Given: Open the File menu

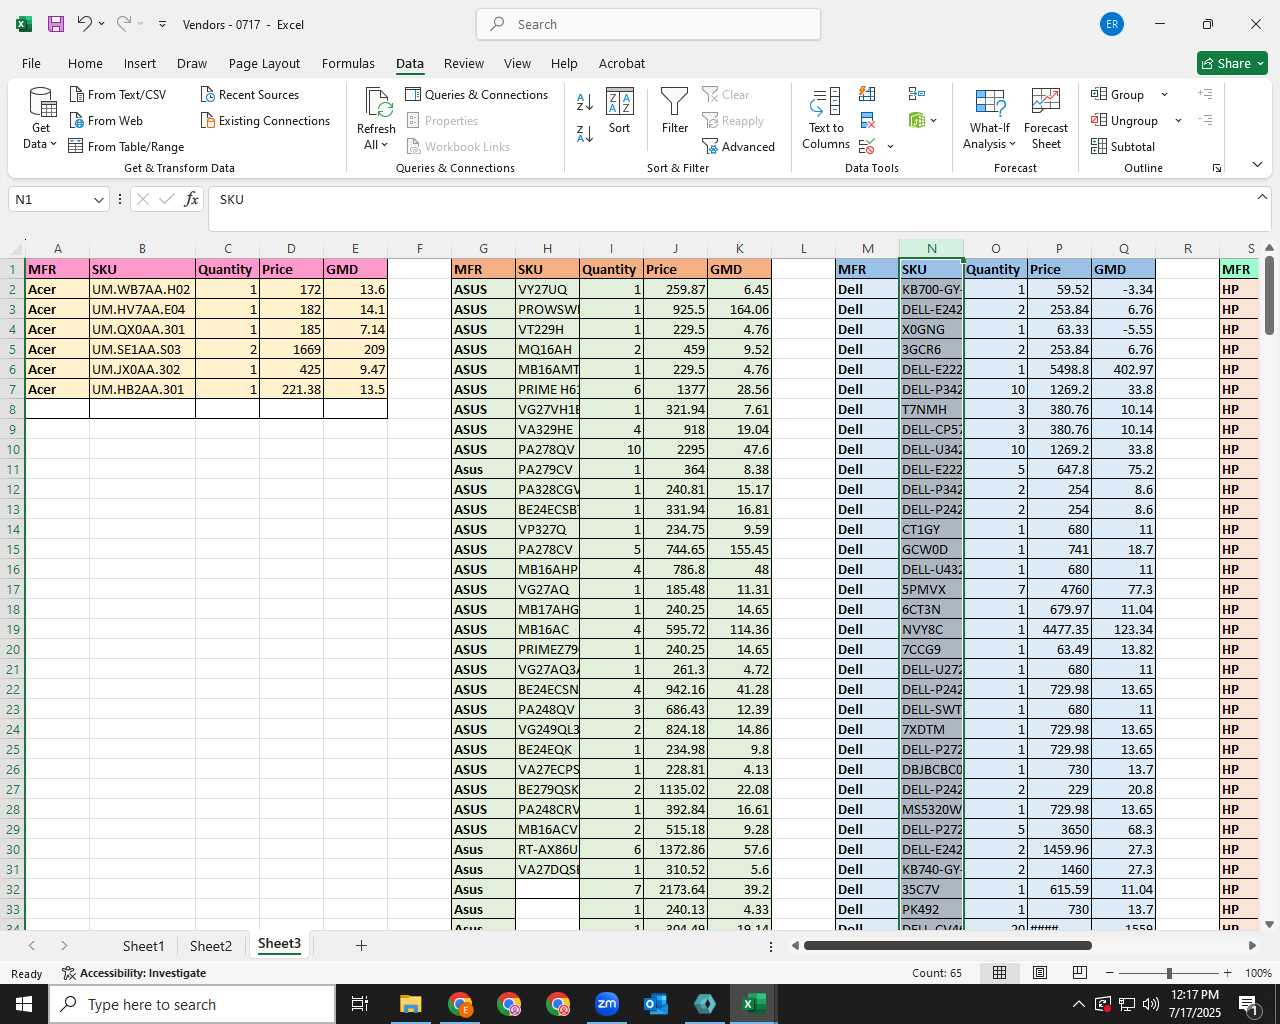Looking at the screenshot, I should tap(31, 63).
